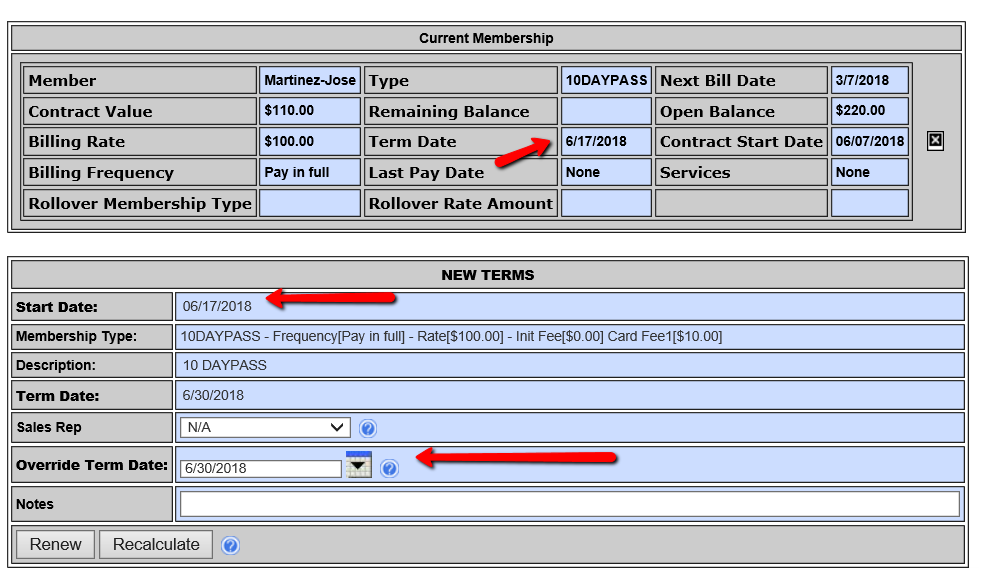The height and width of the screenshot is (568, 983).
Task: Click the empty Remaining Balance field
Action: coord(606,111)
